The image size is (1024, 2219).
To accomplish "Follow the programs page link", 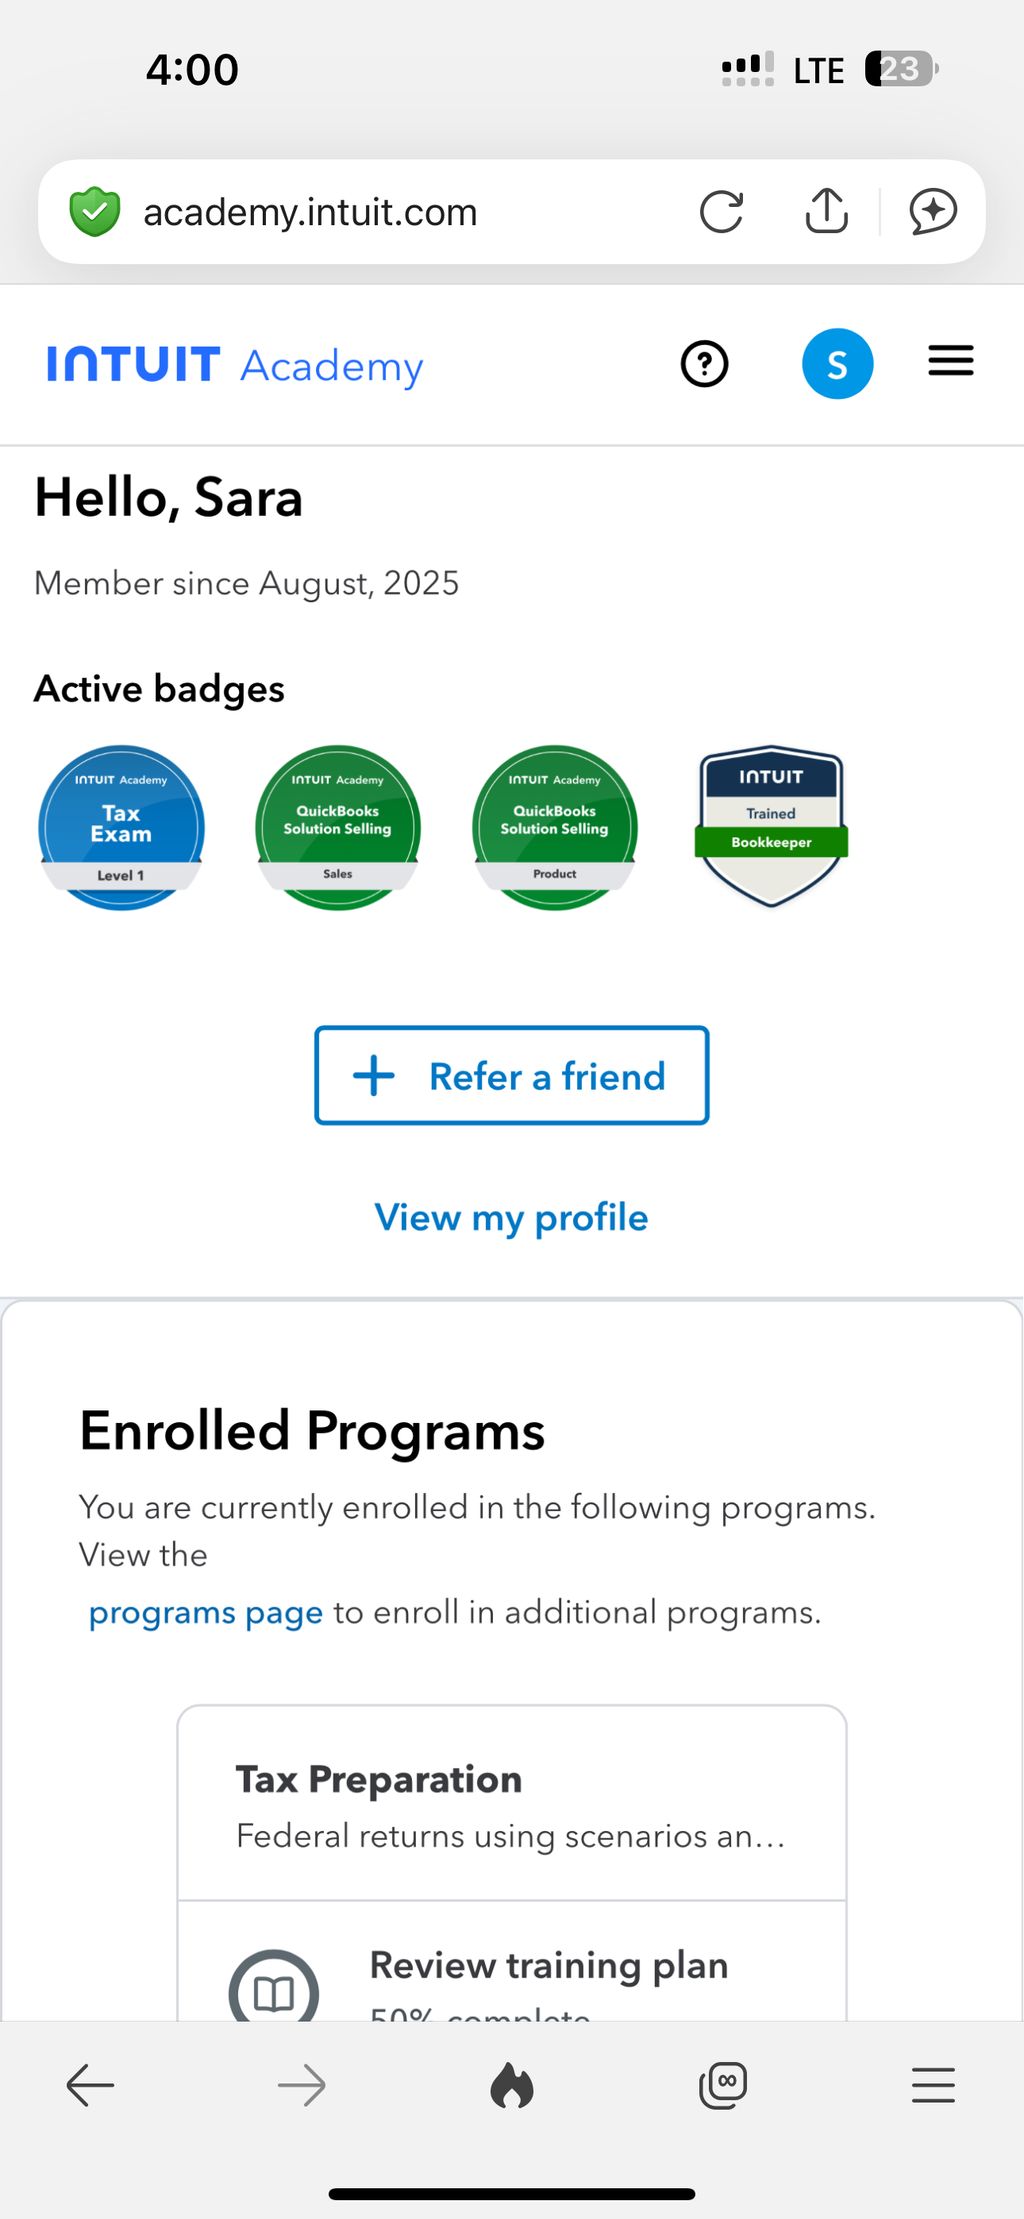I will click(205, 1612).
